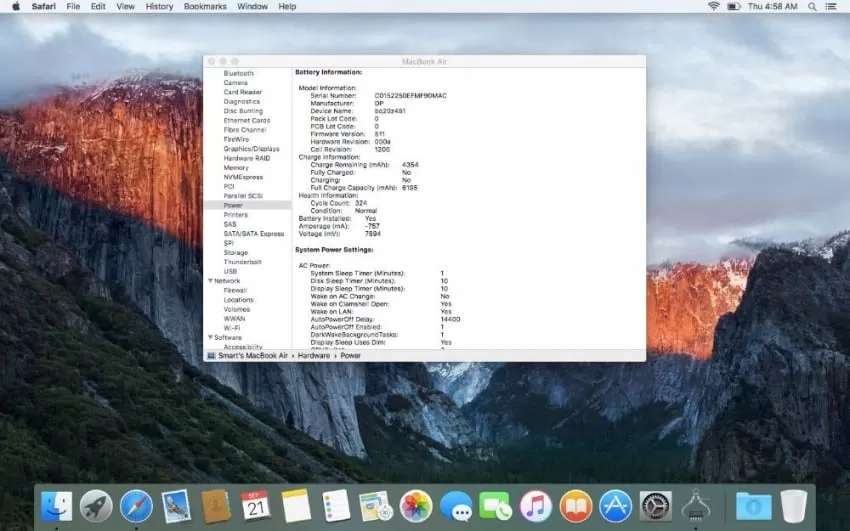
Task: Click the clock Thu 4:58 AM
Action: pos(772,7)
